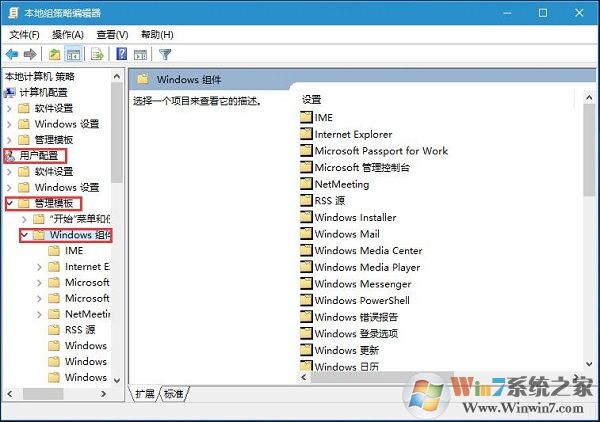Expand 软件设置 under 用户配置

pos(9,171)
